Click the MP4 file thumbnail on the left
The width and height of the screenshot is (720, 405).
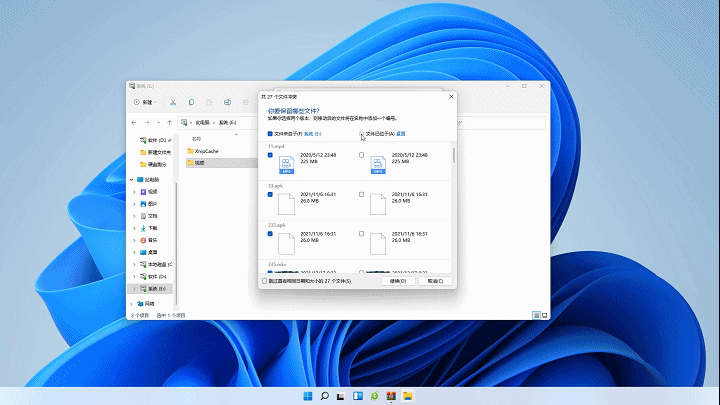click(287, 164)
